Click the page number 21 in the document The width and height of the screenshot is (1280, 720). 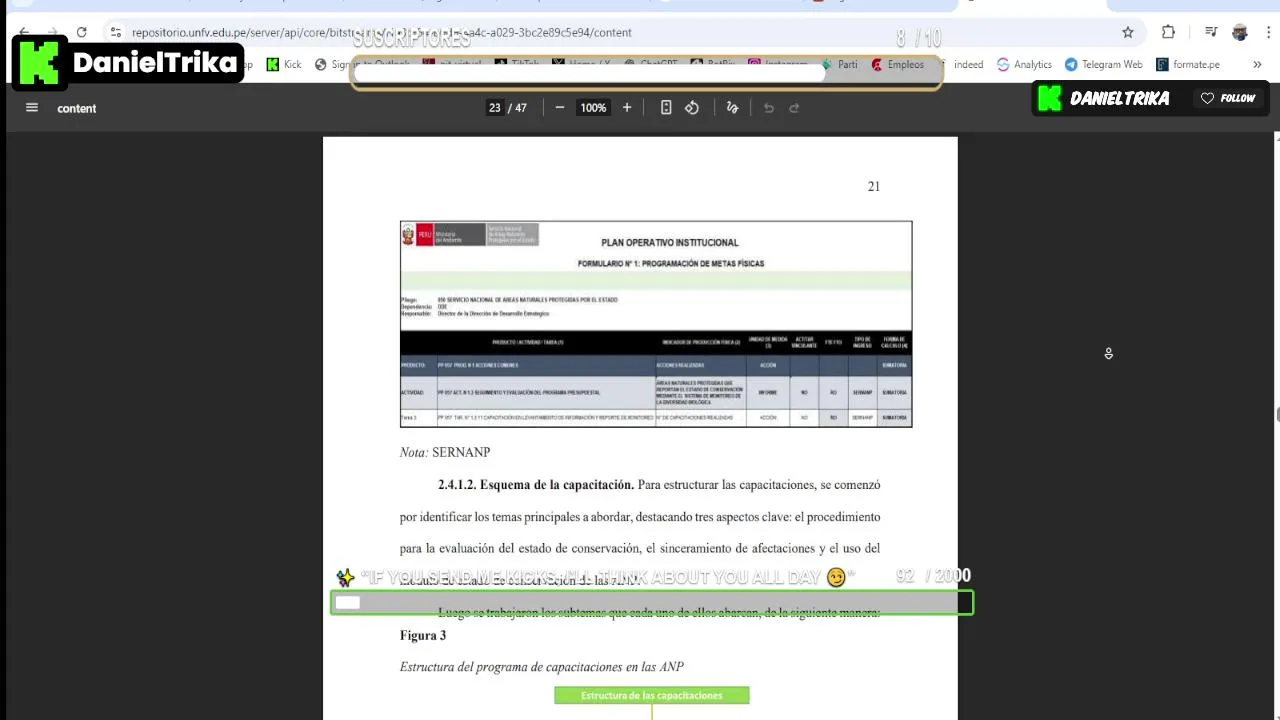coord(873,186)
